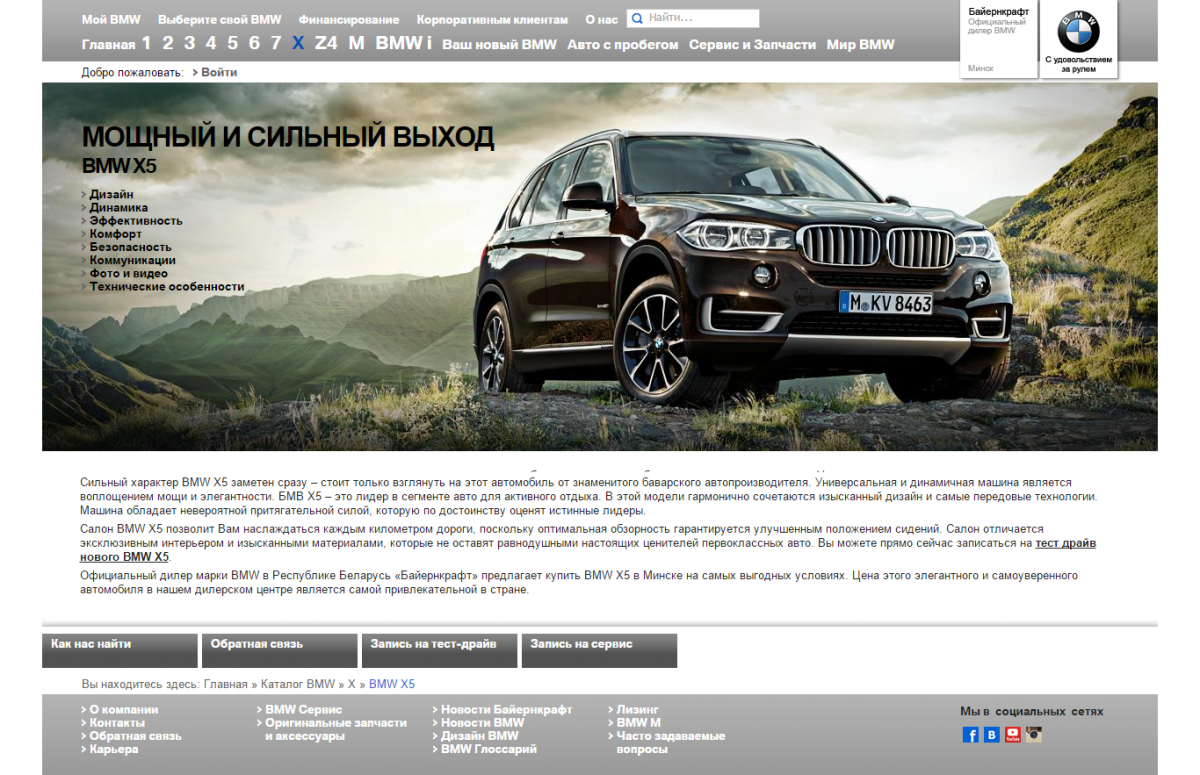Open footer link 'BMW M'
Viewport: 1200px width, 775px height.
tap(638, 722)
